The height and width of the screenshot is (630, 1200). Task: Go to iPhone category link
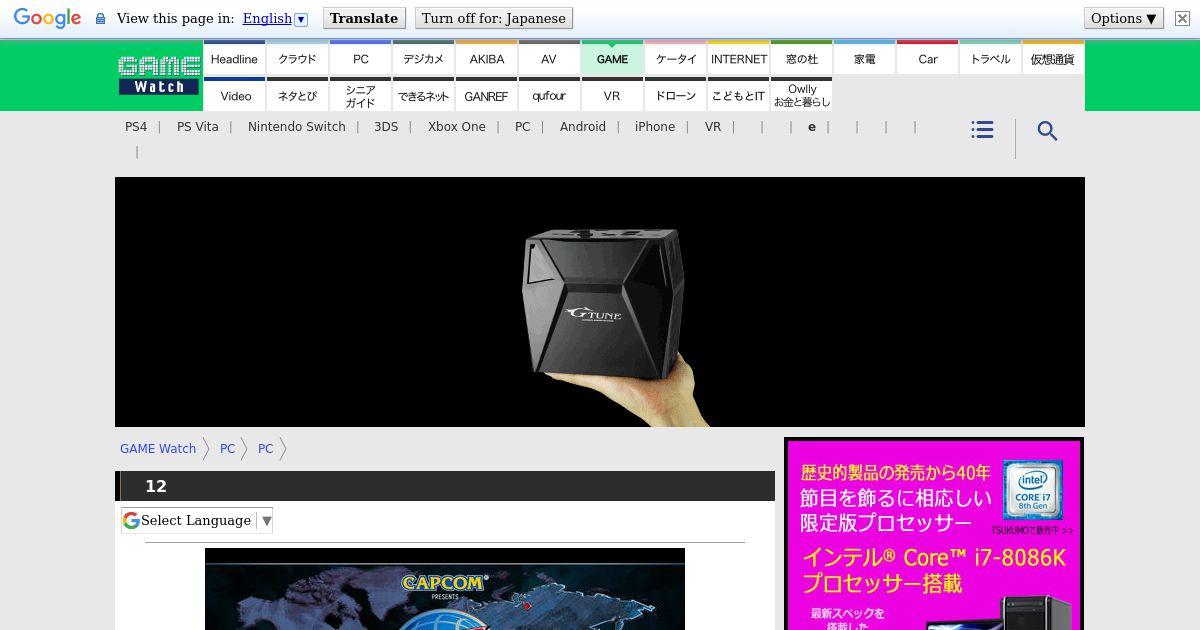tap(655, 127)
